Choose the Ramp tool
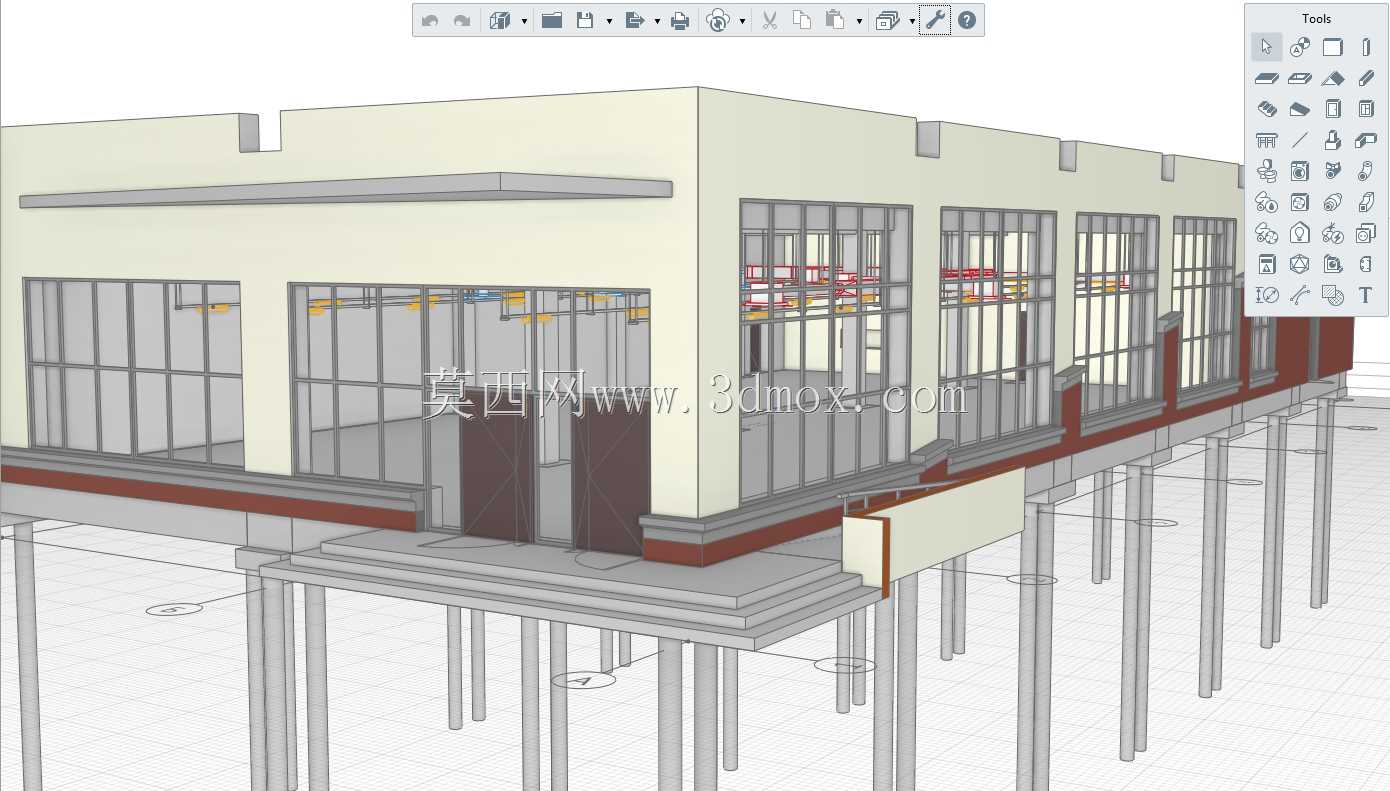 point(1299,109)
